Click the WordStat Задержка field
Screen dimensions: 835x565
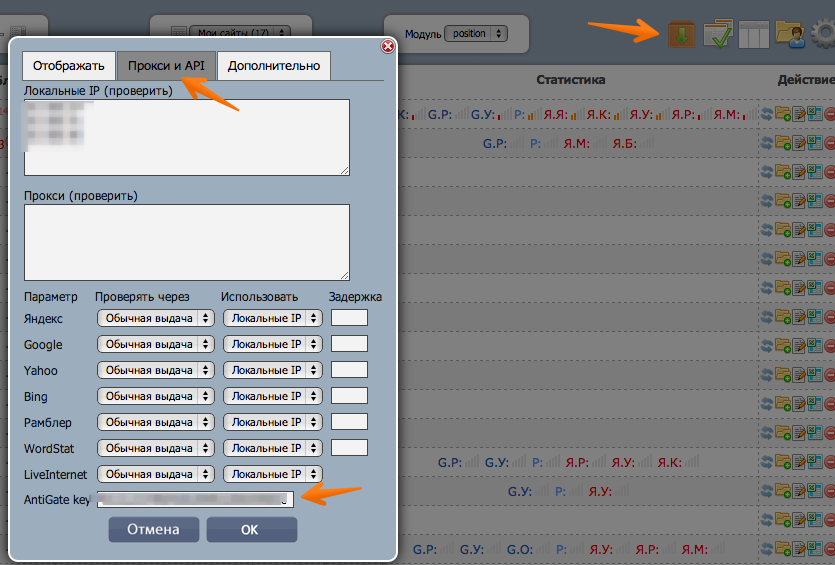(349, 448)
